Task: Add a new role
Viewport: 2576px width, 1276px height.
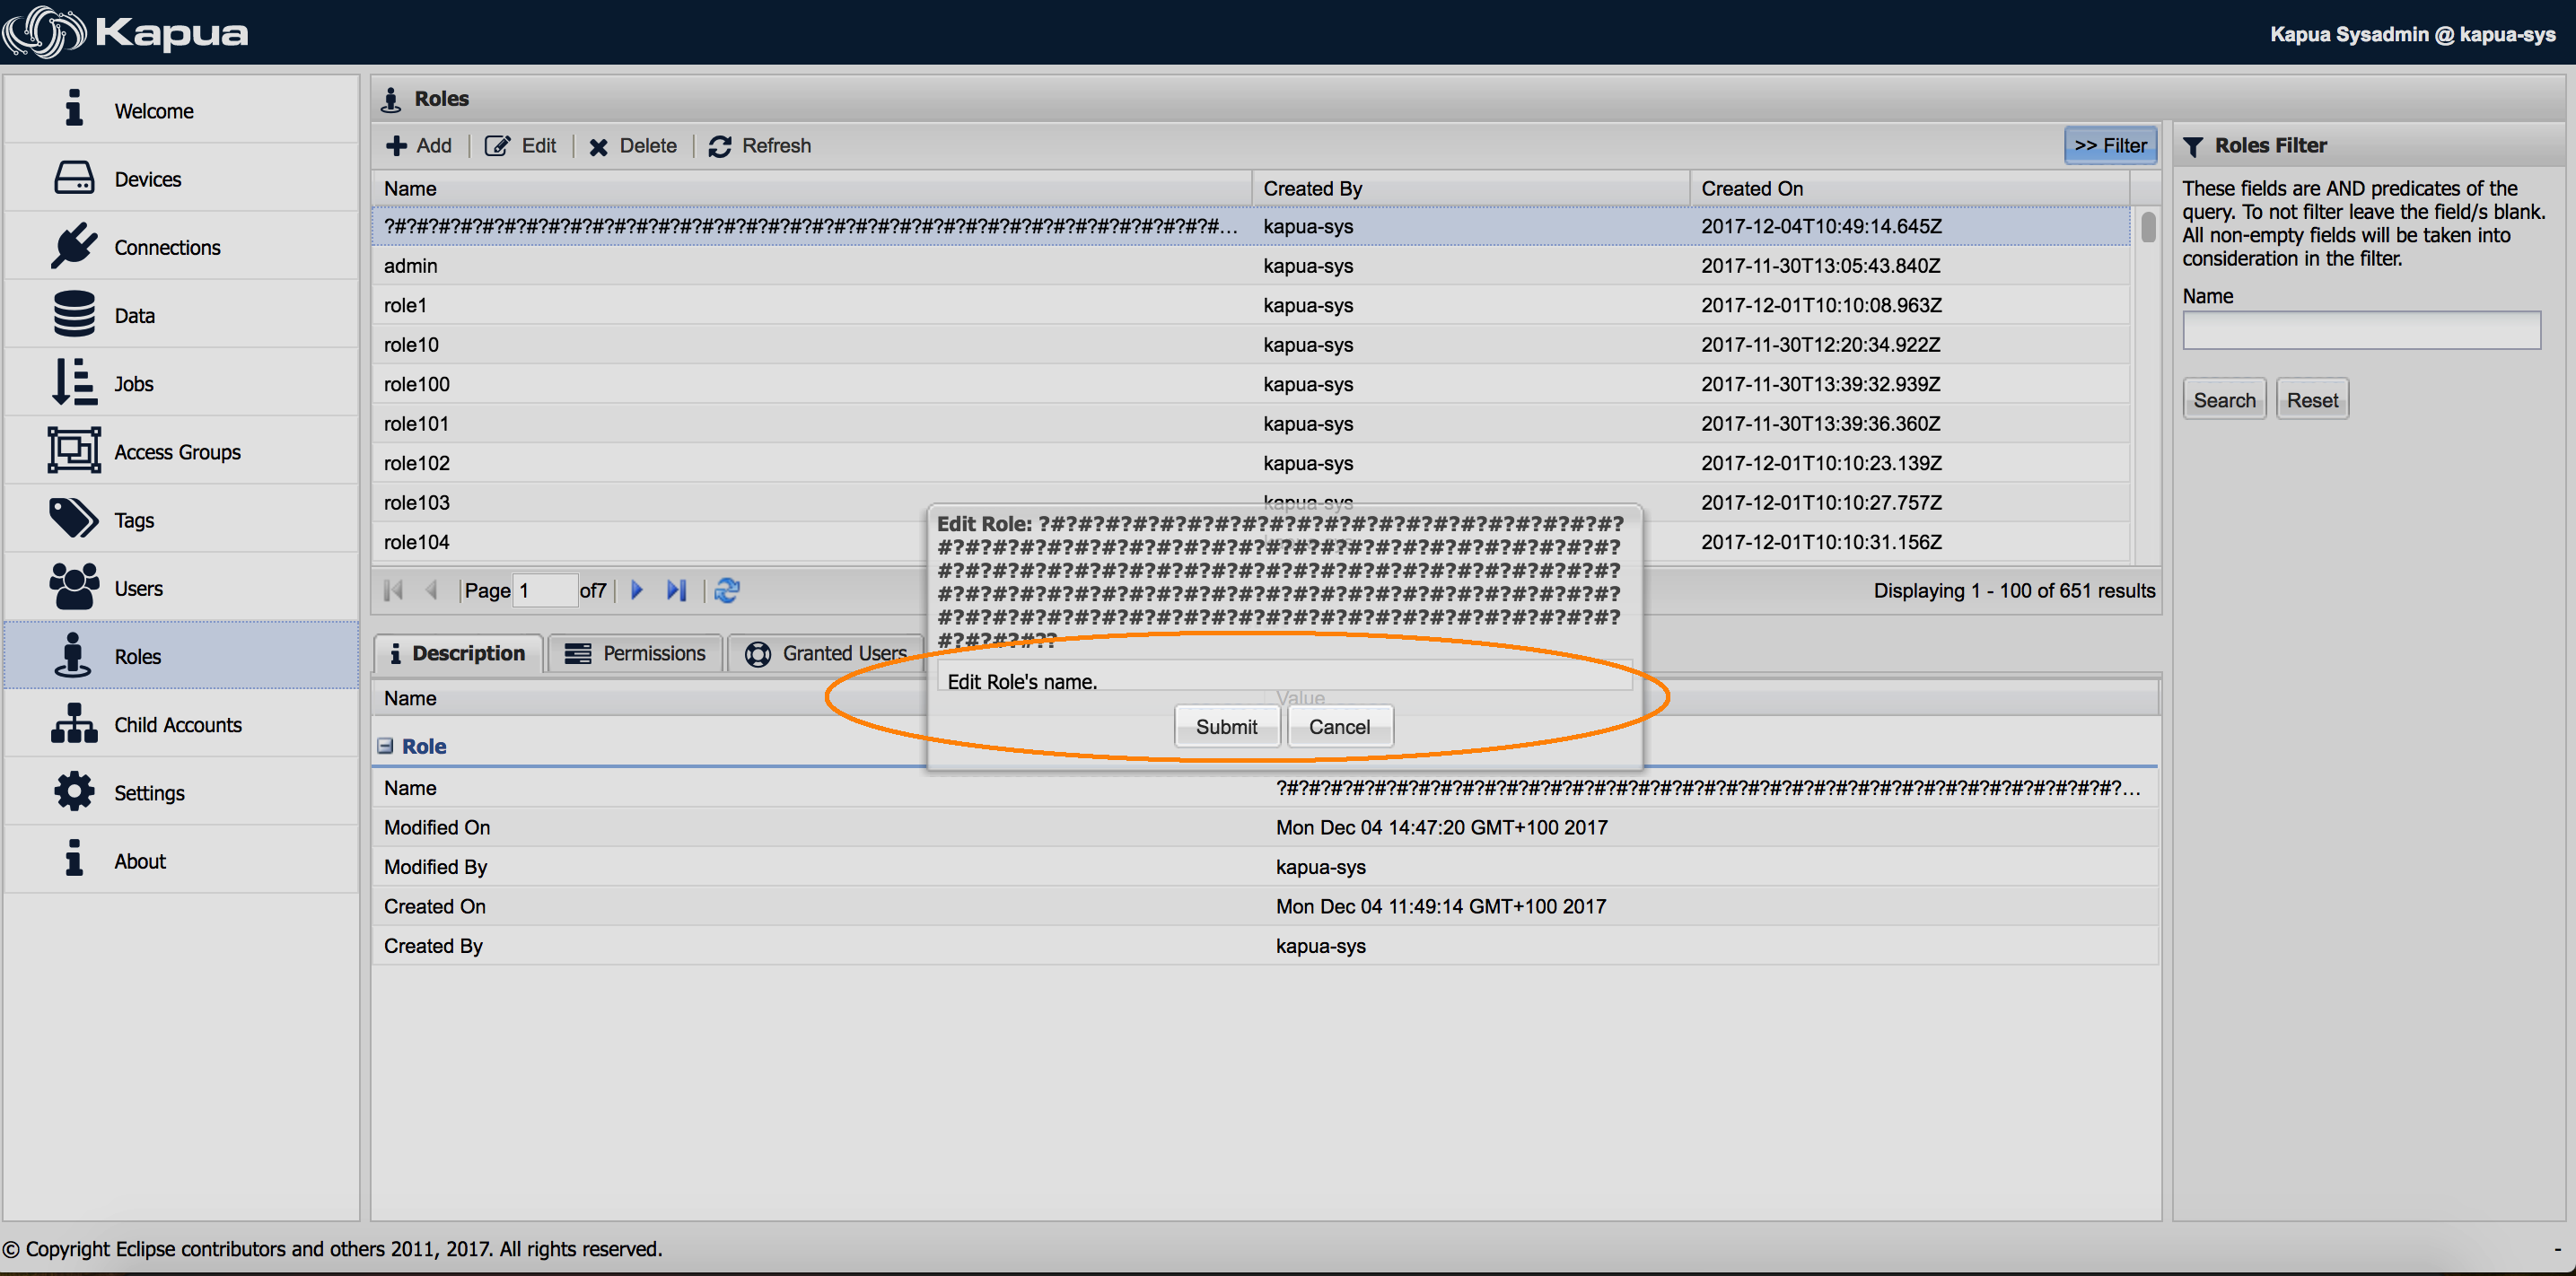Action: 419,146
